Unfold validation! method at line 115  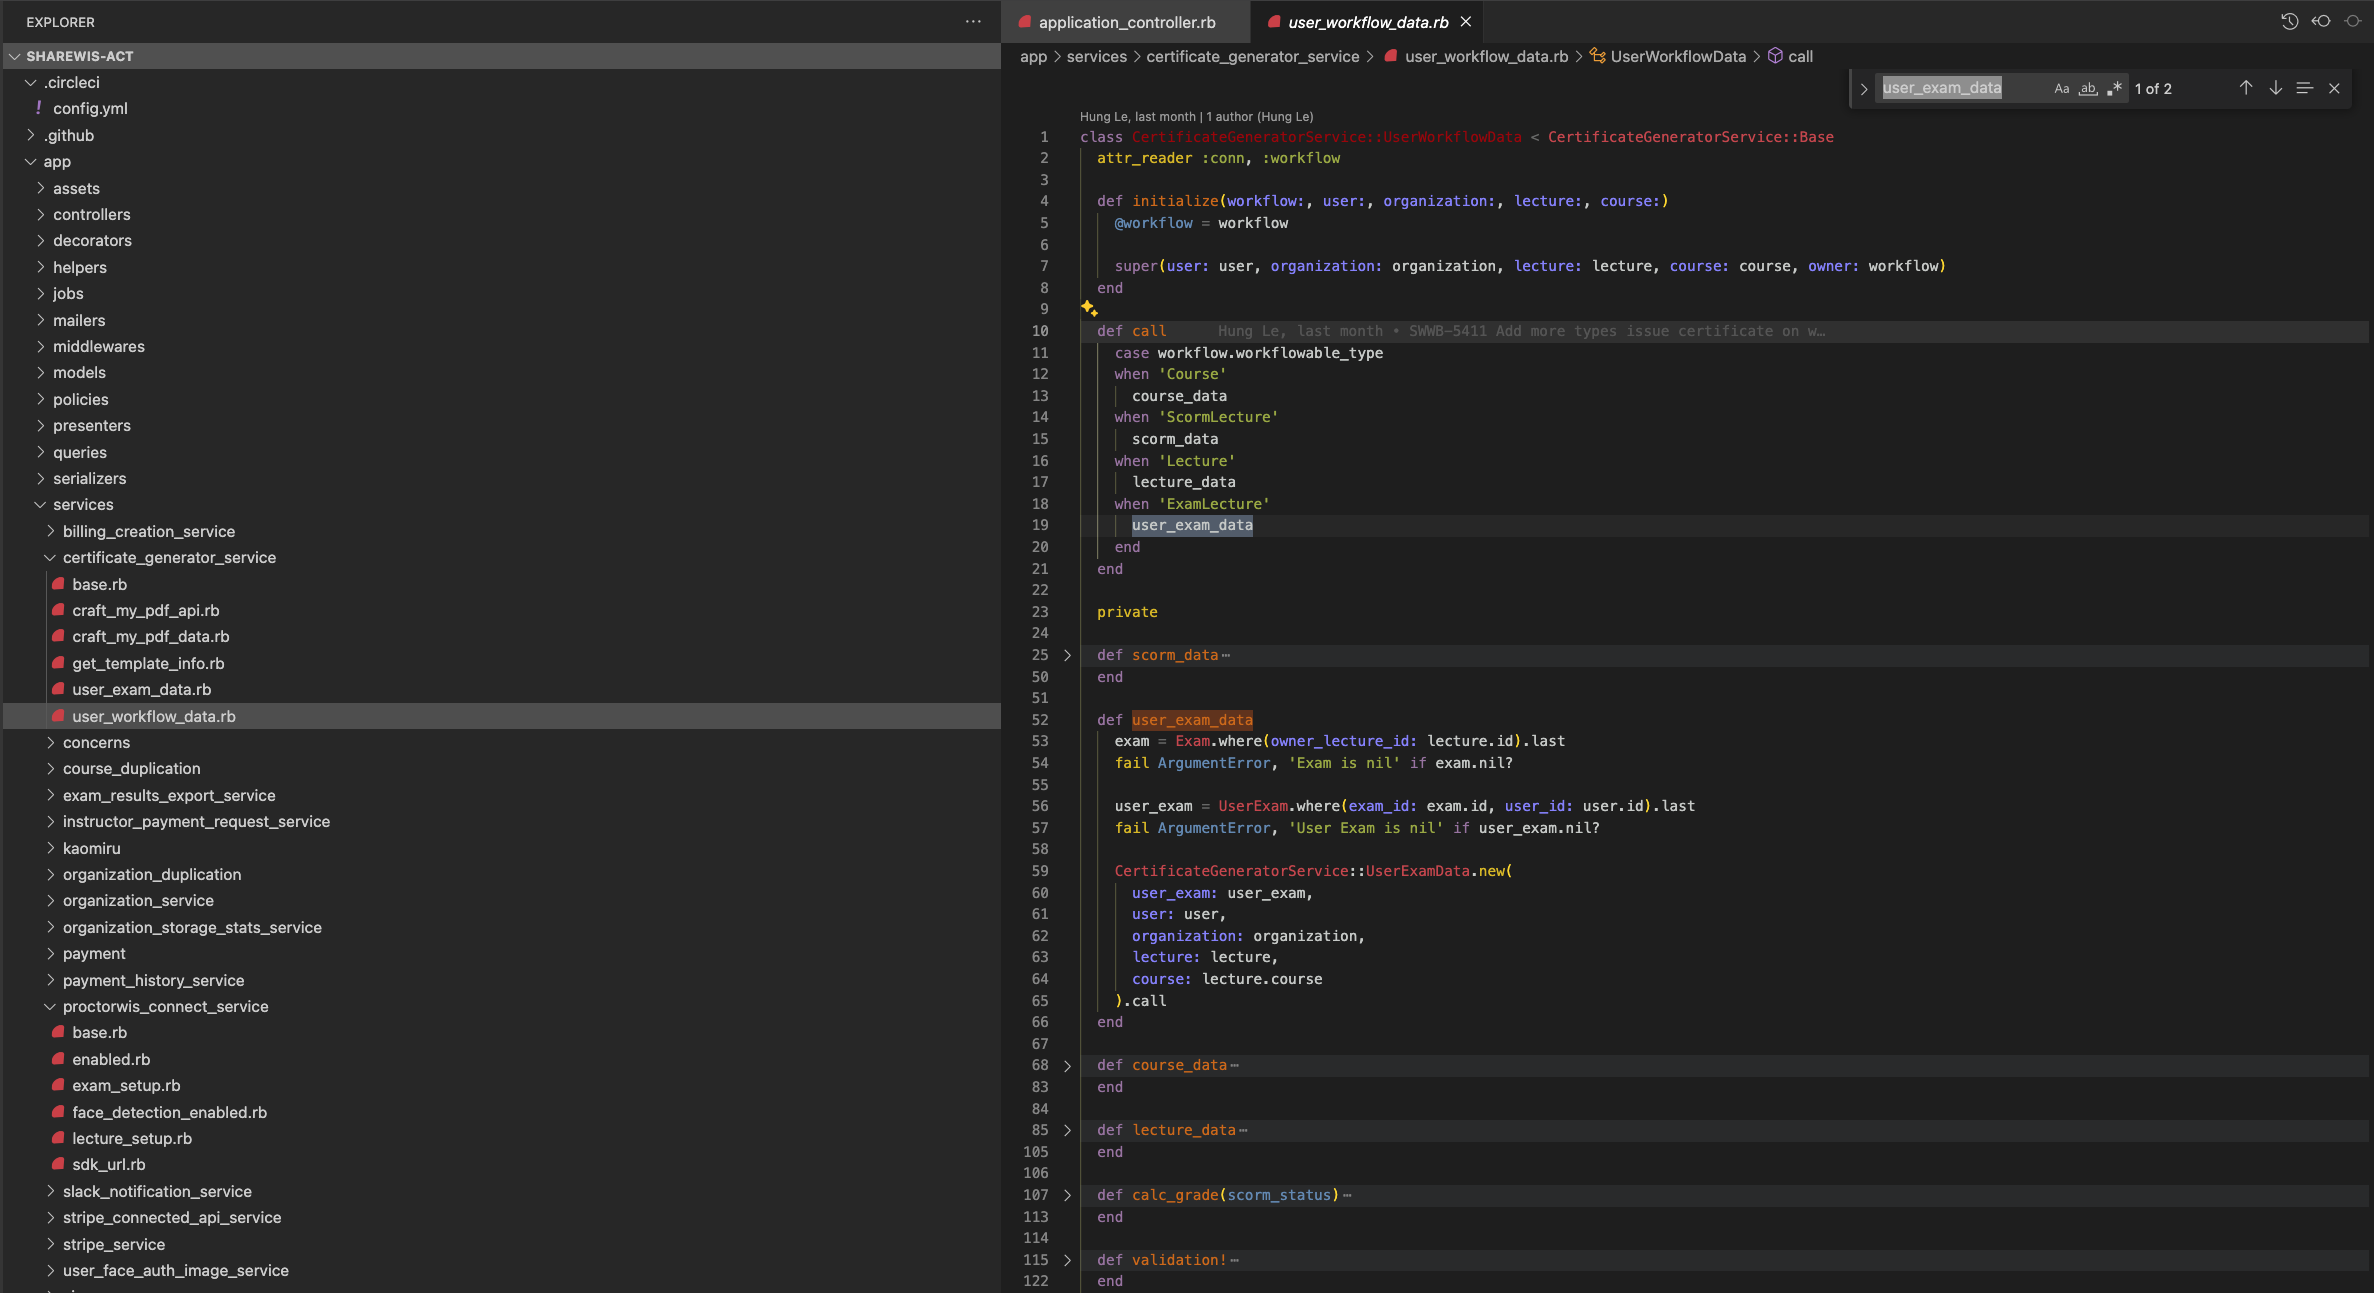pos(1067,1260)
